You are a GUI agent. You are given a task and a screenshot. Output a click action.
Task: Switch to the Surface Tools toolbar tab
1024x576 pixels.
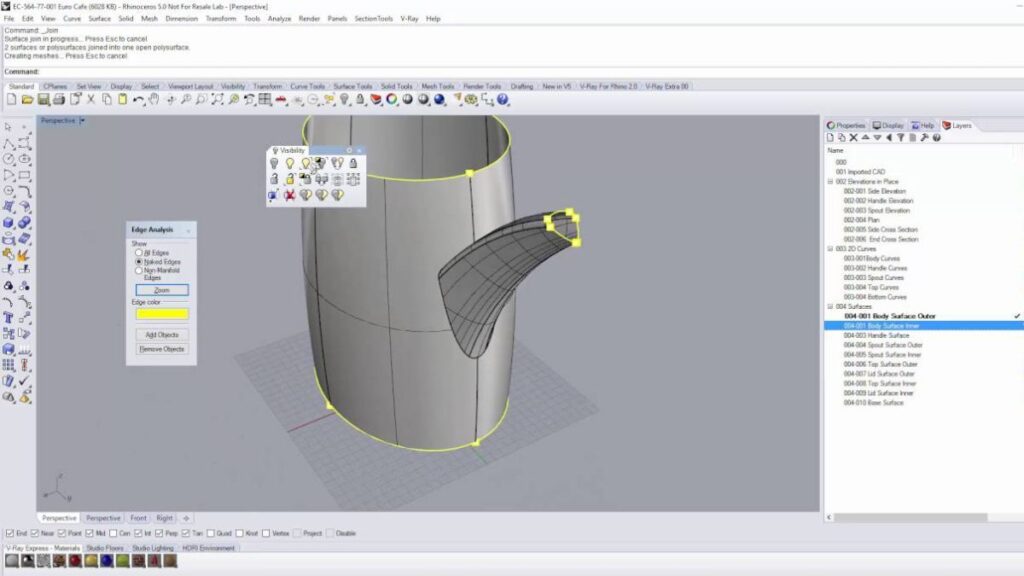coord(352,87)
